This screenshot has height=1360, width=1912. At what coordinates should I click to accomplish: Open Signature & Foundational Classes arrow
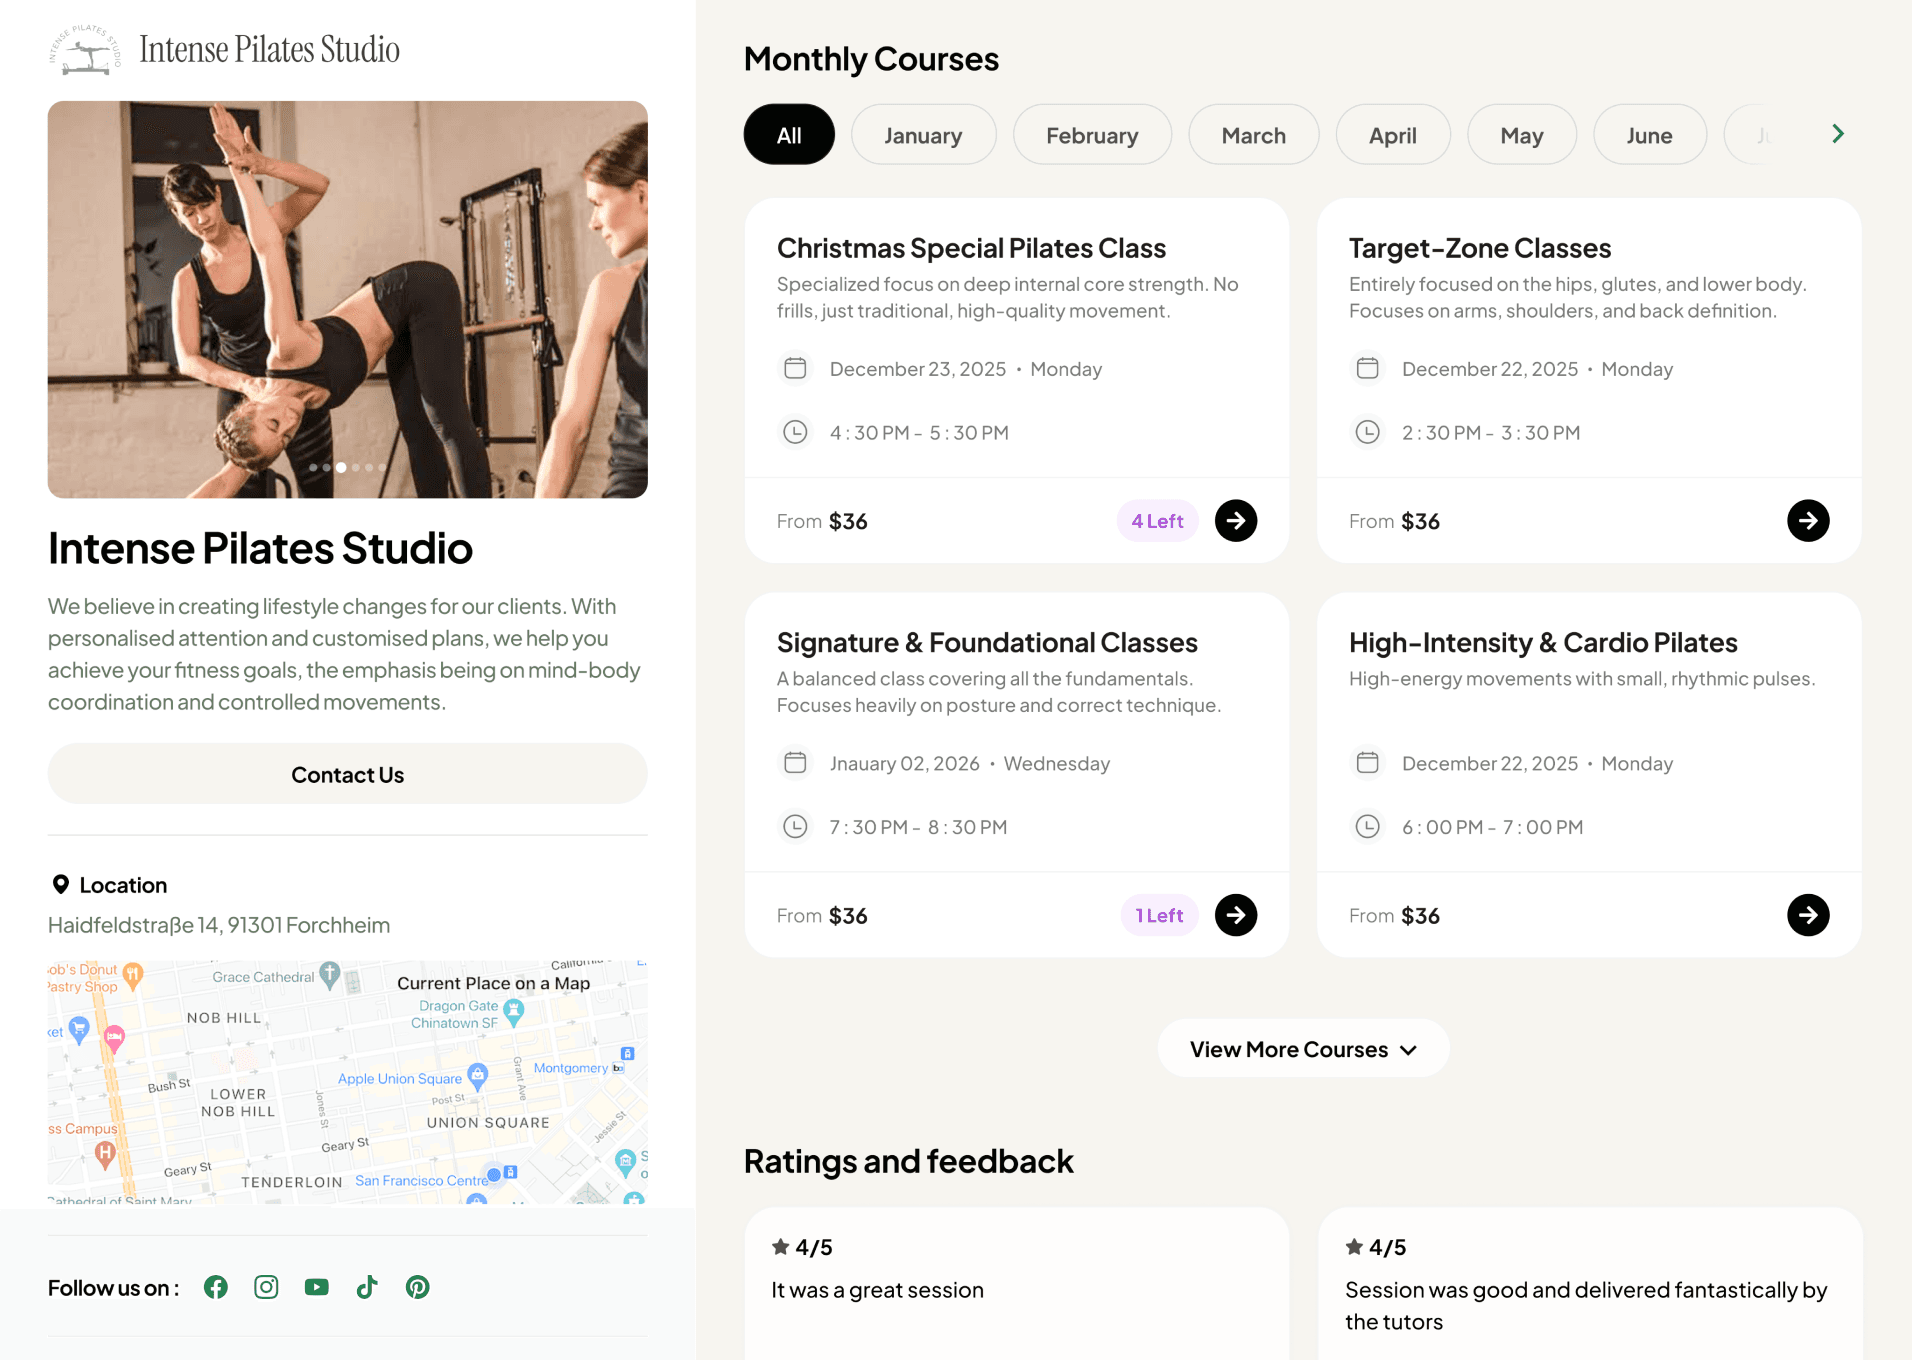[x=1236, y=915]
